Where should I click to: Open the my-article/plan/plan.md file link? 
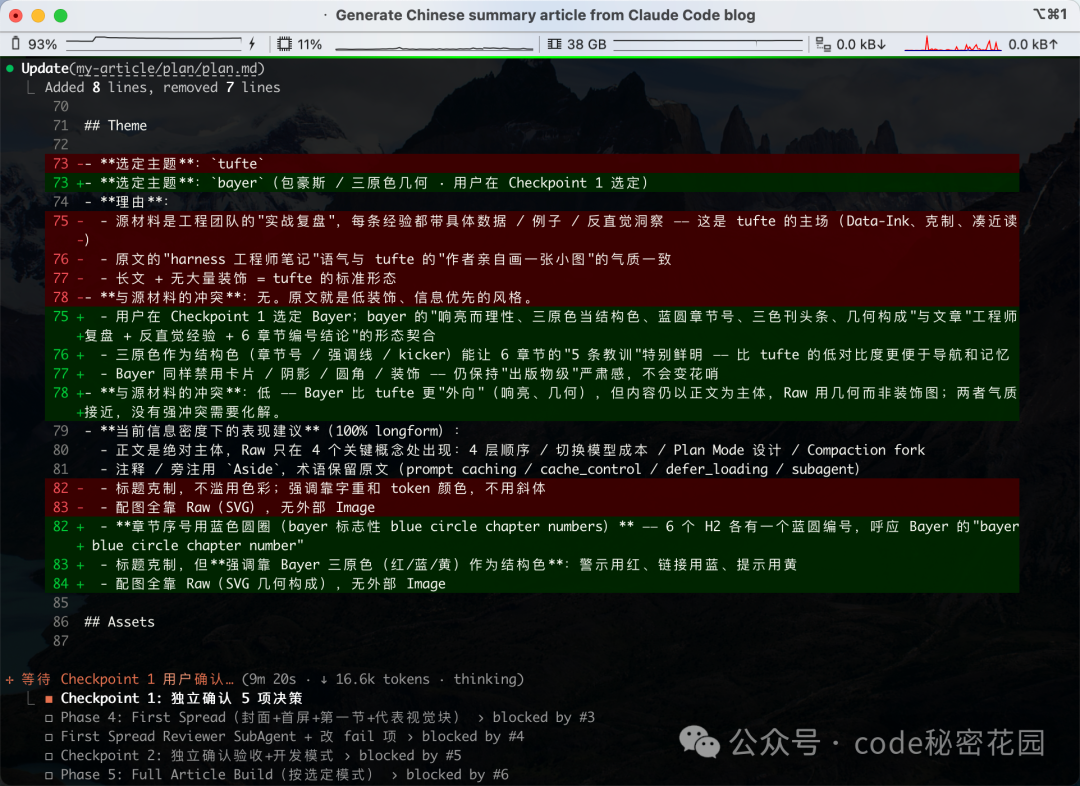point(167,68)
